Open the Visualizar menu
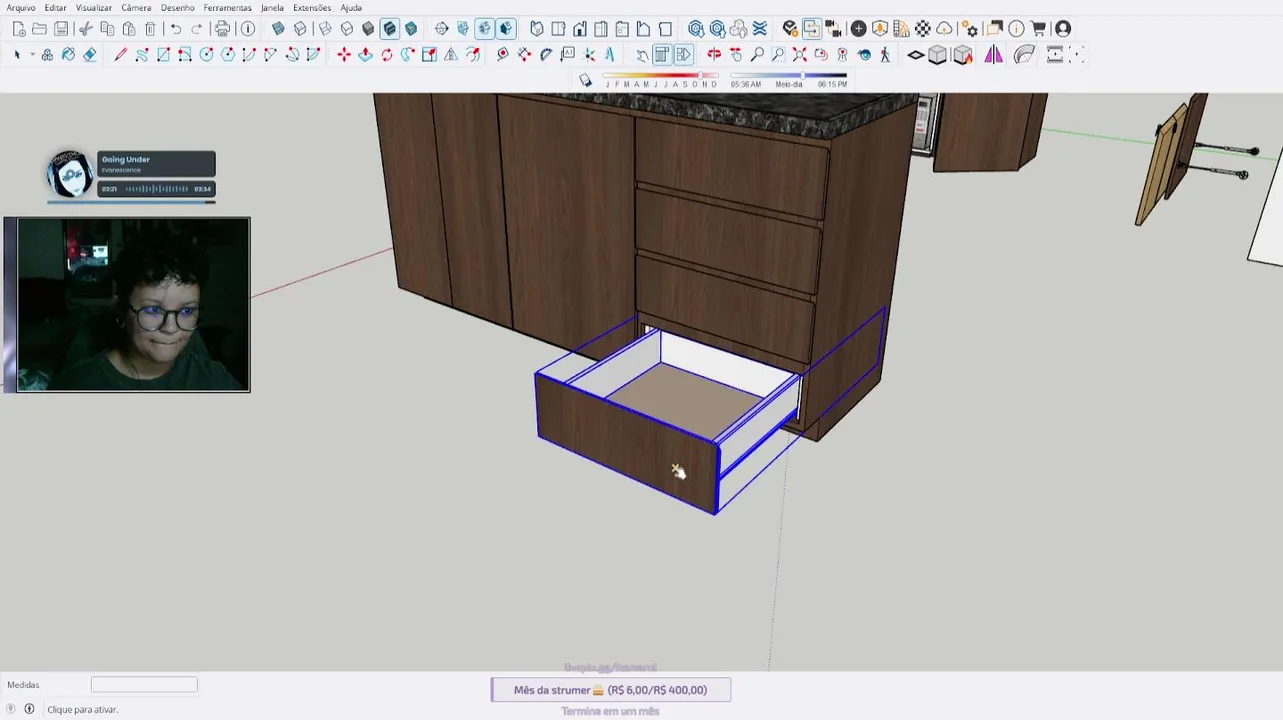This screenshot has width=1283, height=720. click(94, 8)
